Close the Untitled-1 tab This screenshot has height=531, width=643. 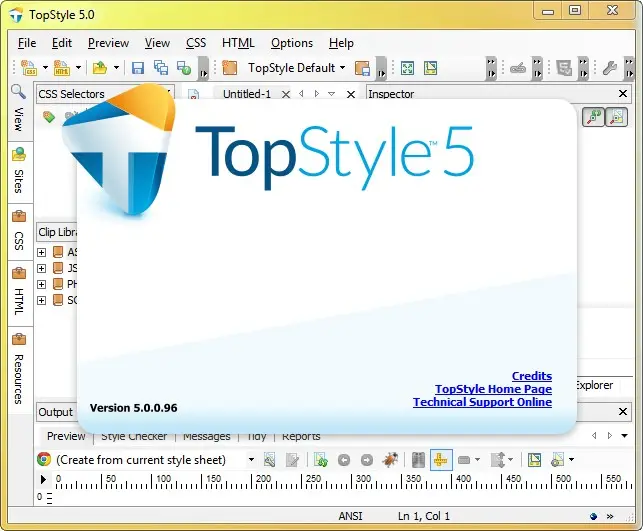(286, 94)
